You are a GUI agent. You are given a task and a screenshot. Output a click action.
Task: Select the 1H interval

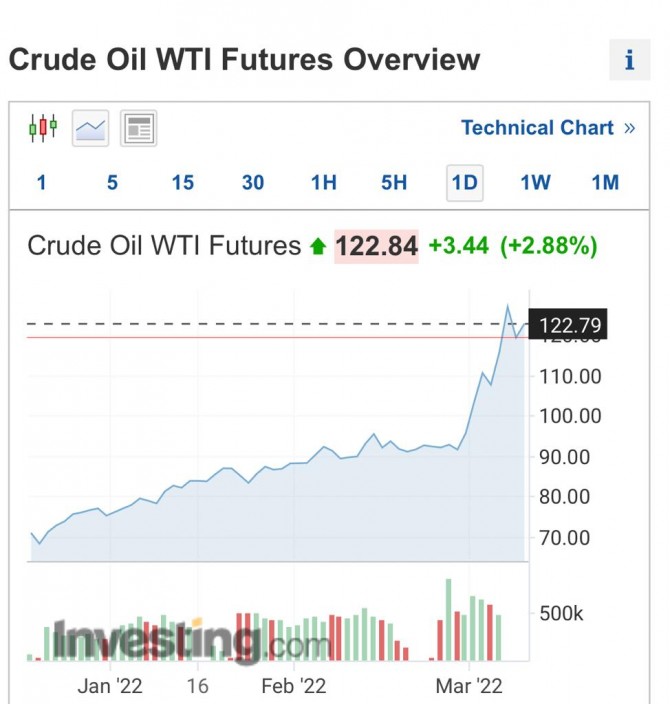pyautogui.click(x=323, y=183)
